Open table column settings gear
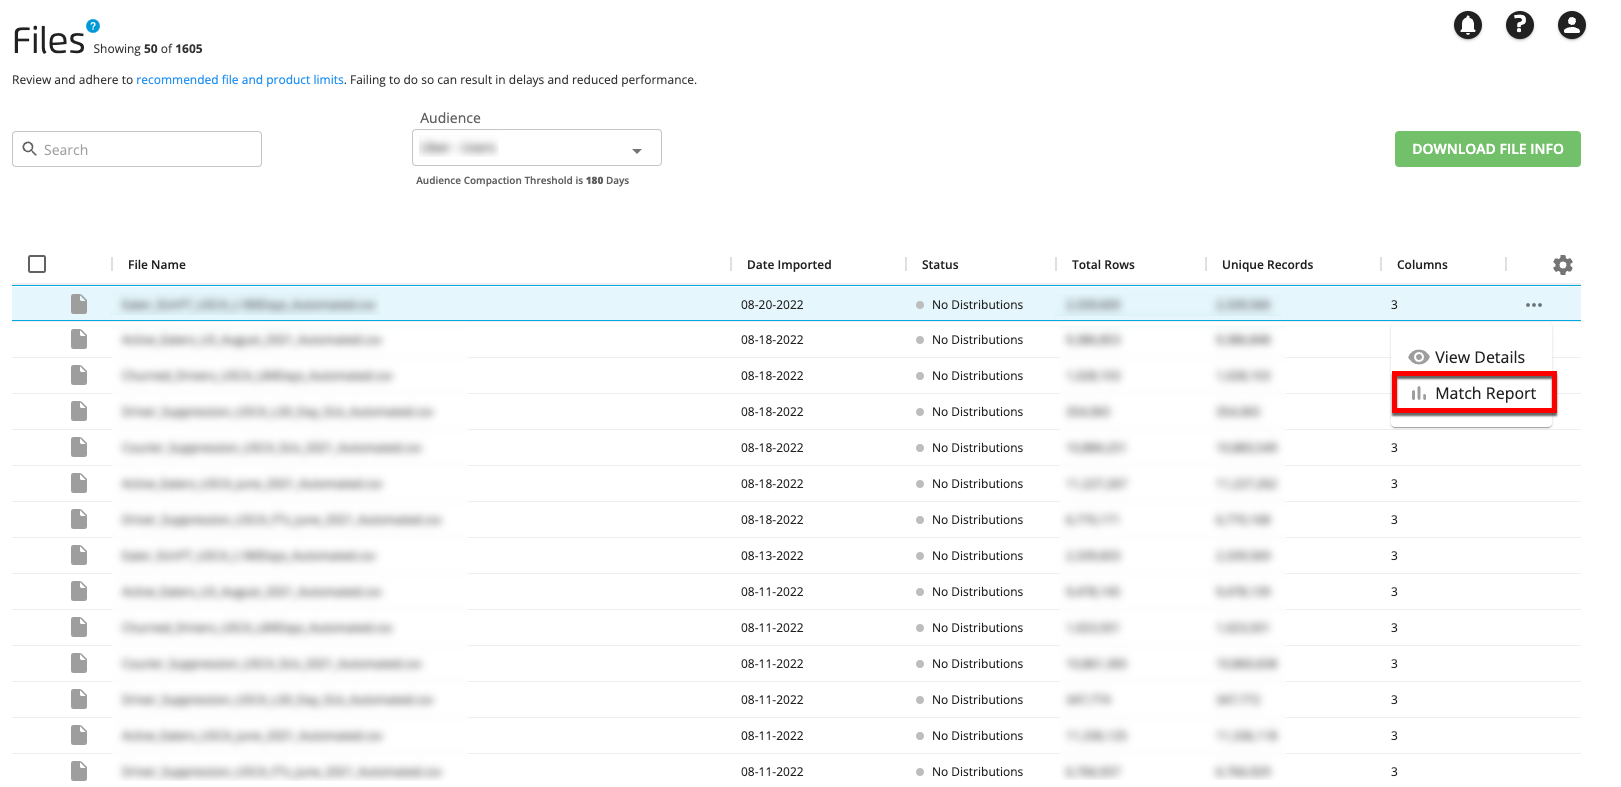Image resolution: width=1621 pixels, height=787 pixels. pyautogui.click(x=1562, y=265)
